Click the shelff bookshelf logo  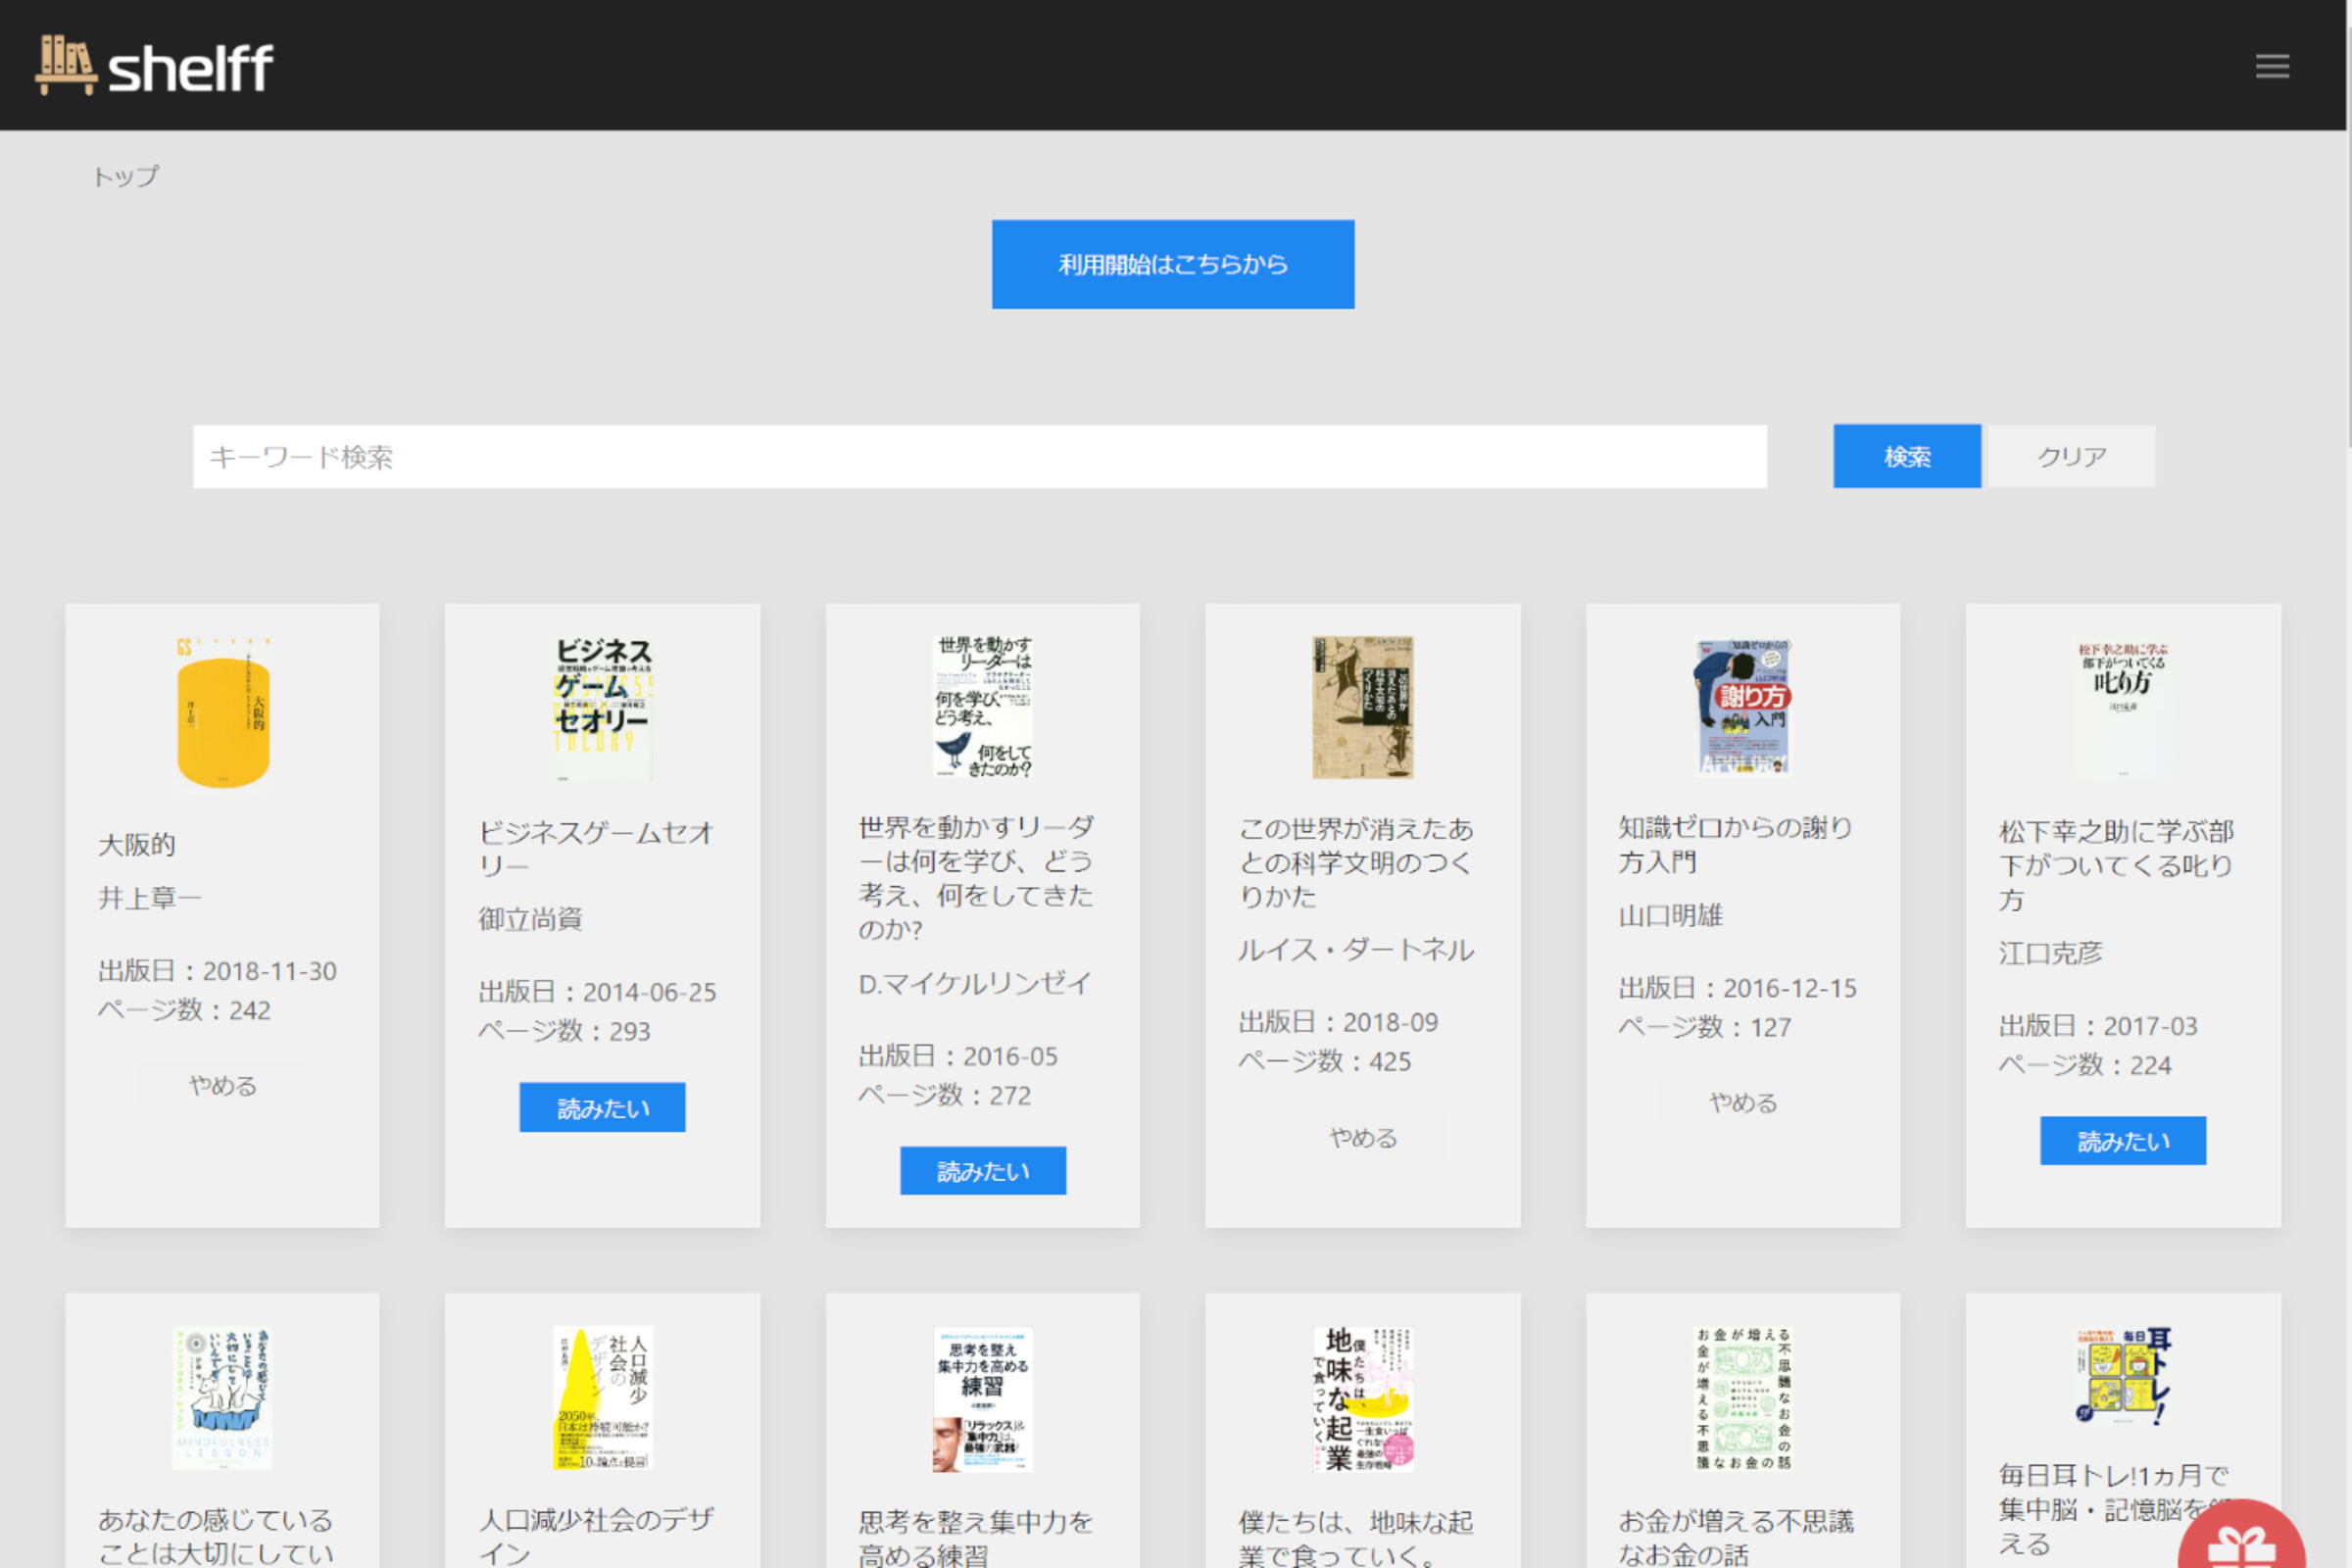154,66
